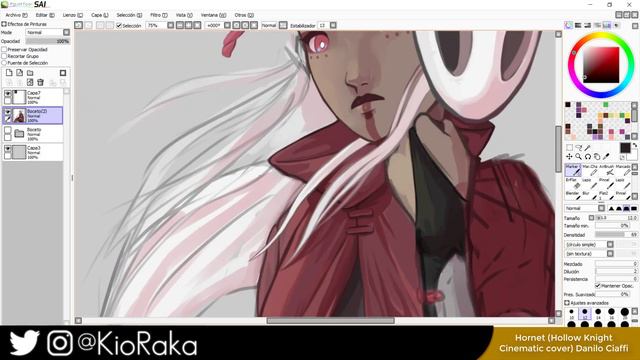This screenshot has height=360, width=640.
Task: Open the zoom percentage 75% dropdown
Action: pyautogui.click(x=171, y=25)
